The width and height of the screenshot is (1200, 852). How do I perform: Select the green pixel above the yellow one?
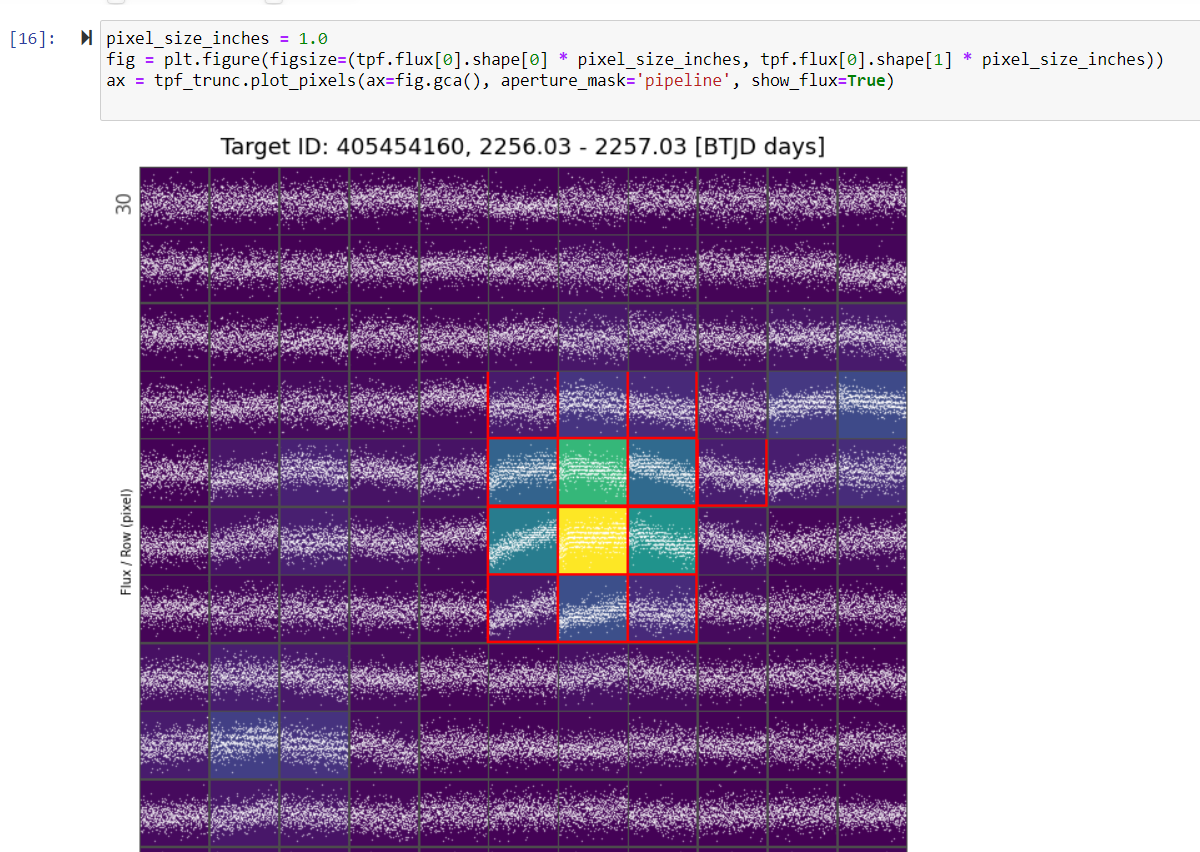tap(593, 472)
